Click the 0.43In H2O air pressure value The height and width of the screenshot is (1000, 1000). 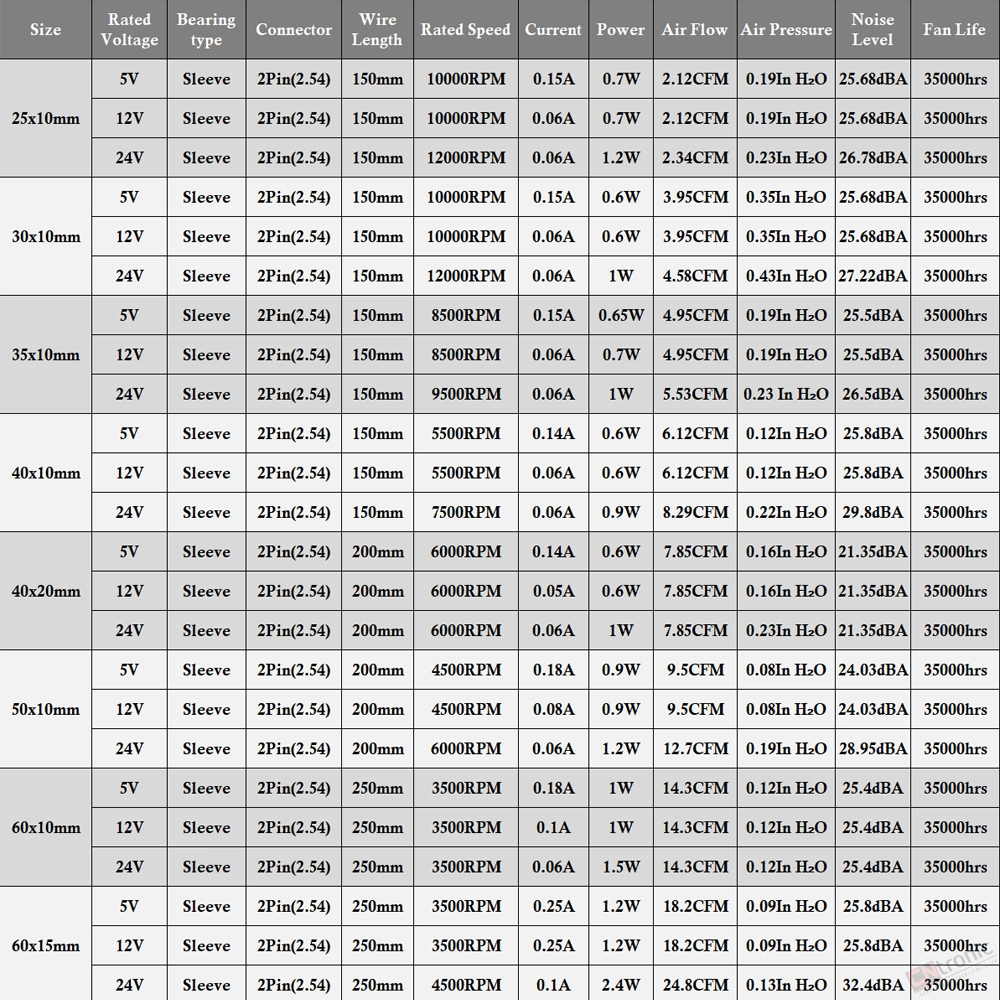pos(786,276)
